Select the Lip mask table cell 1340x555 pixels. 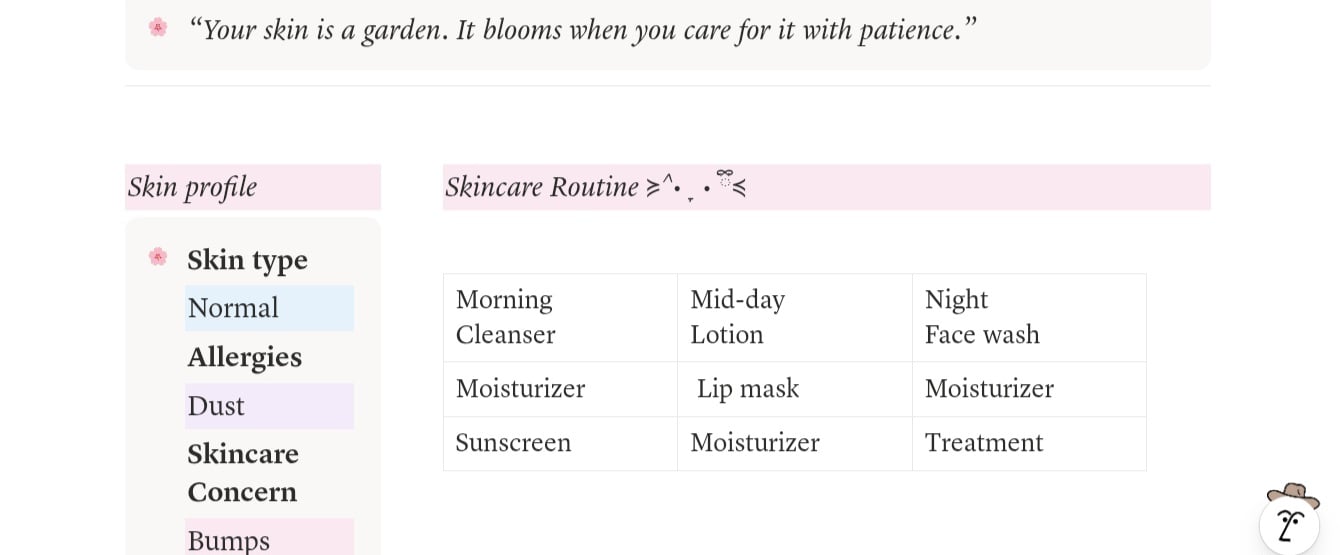pos(794,389)
